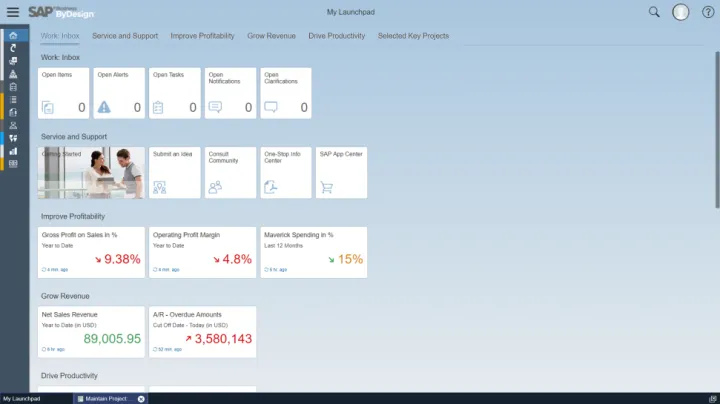Click the search magnifier icon
Image resolution: width=720 pixels, height=404 pixels.
pyautogui.click(x=654, y=12)
